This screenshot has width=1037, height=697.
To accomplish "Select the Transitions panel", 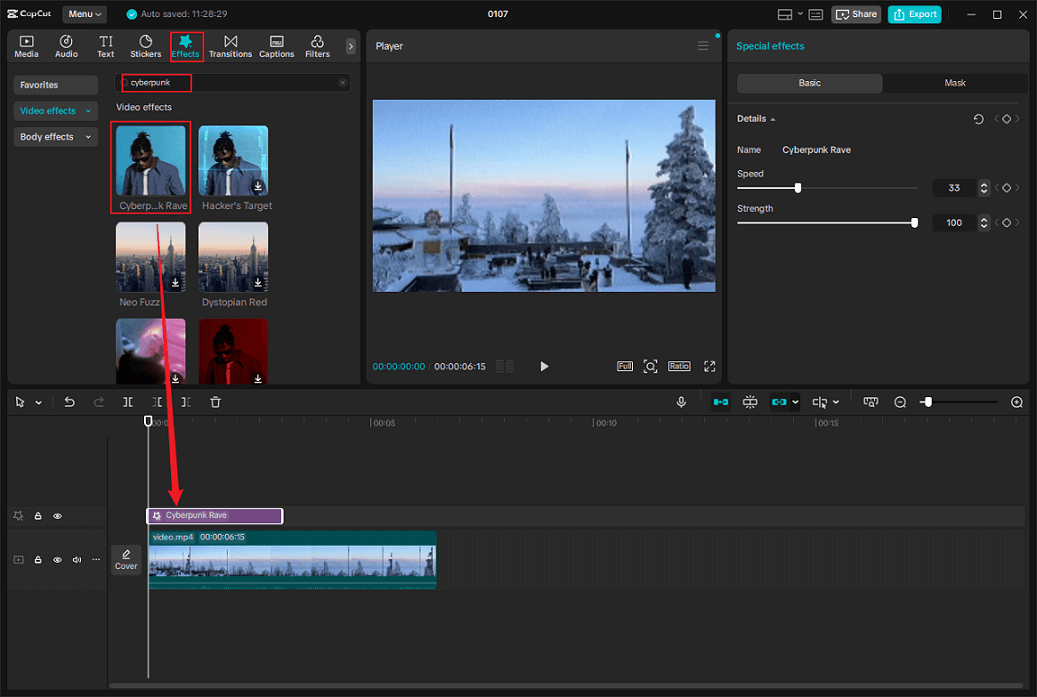I will [230, 45].
